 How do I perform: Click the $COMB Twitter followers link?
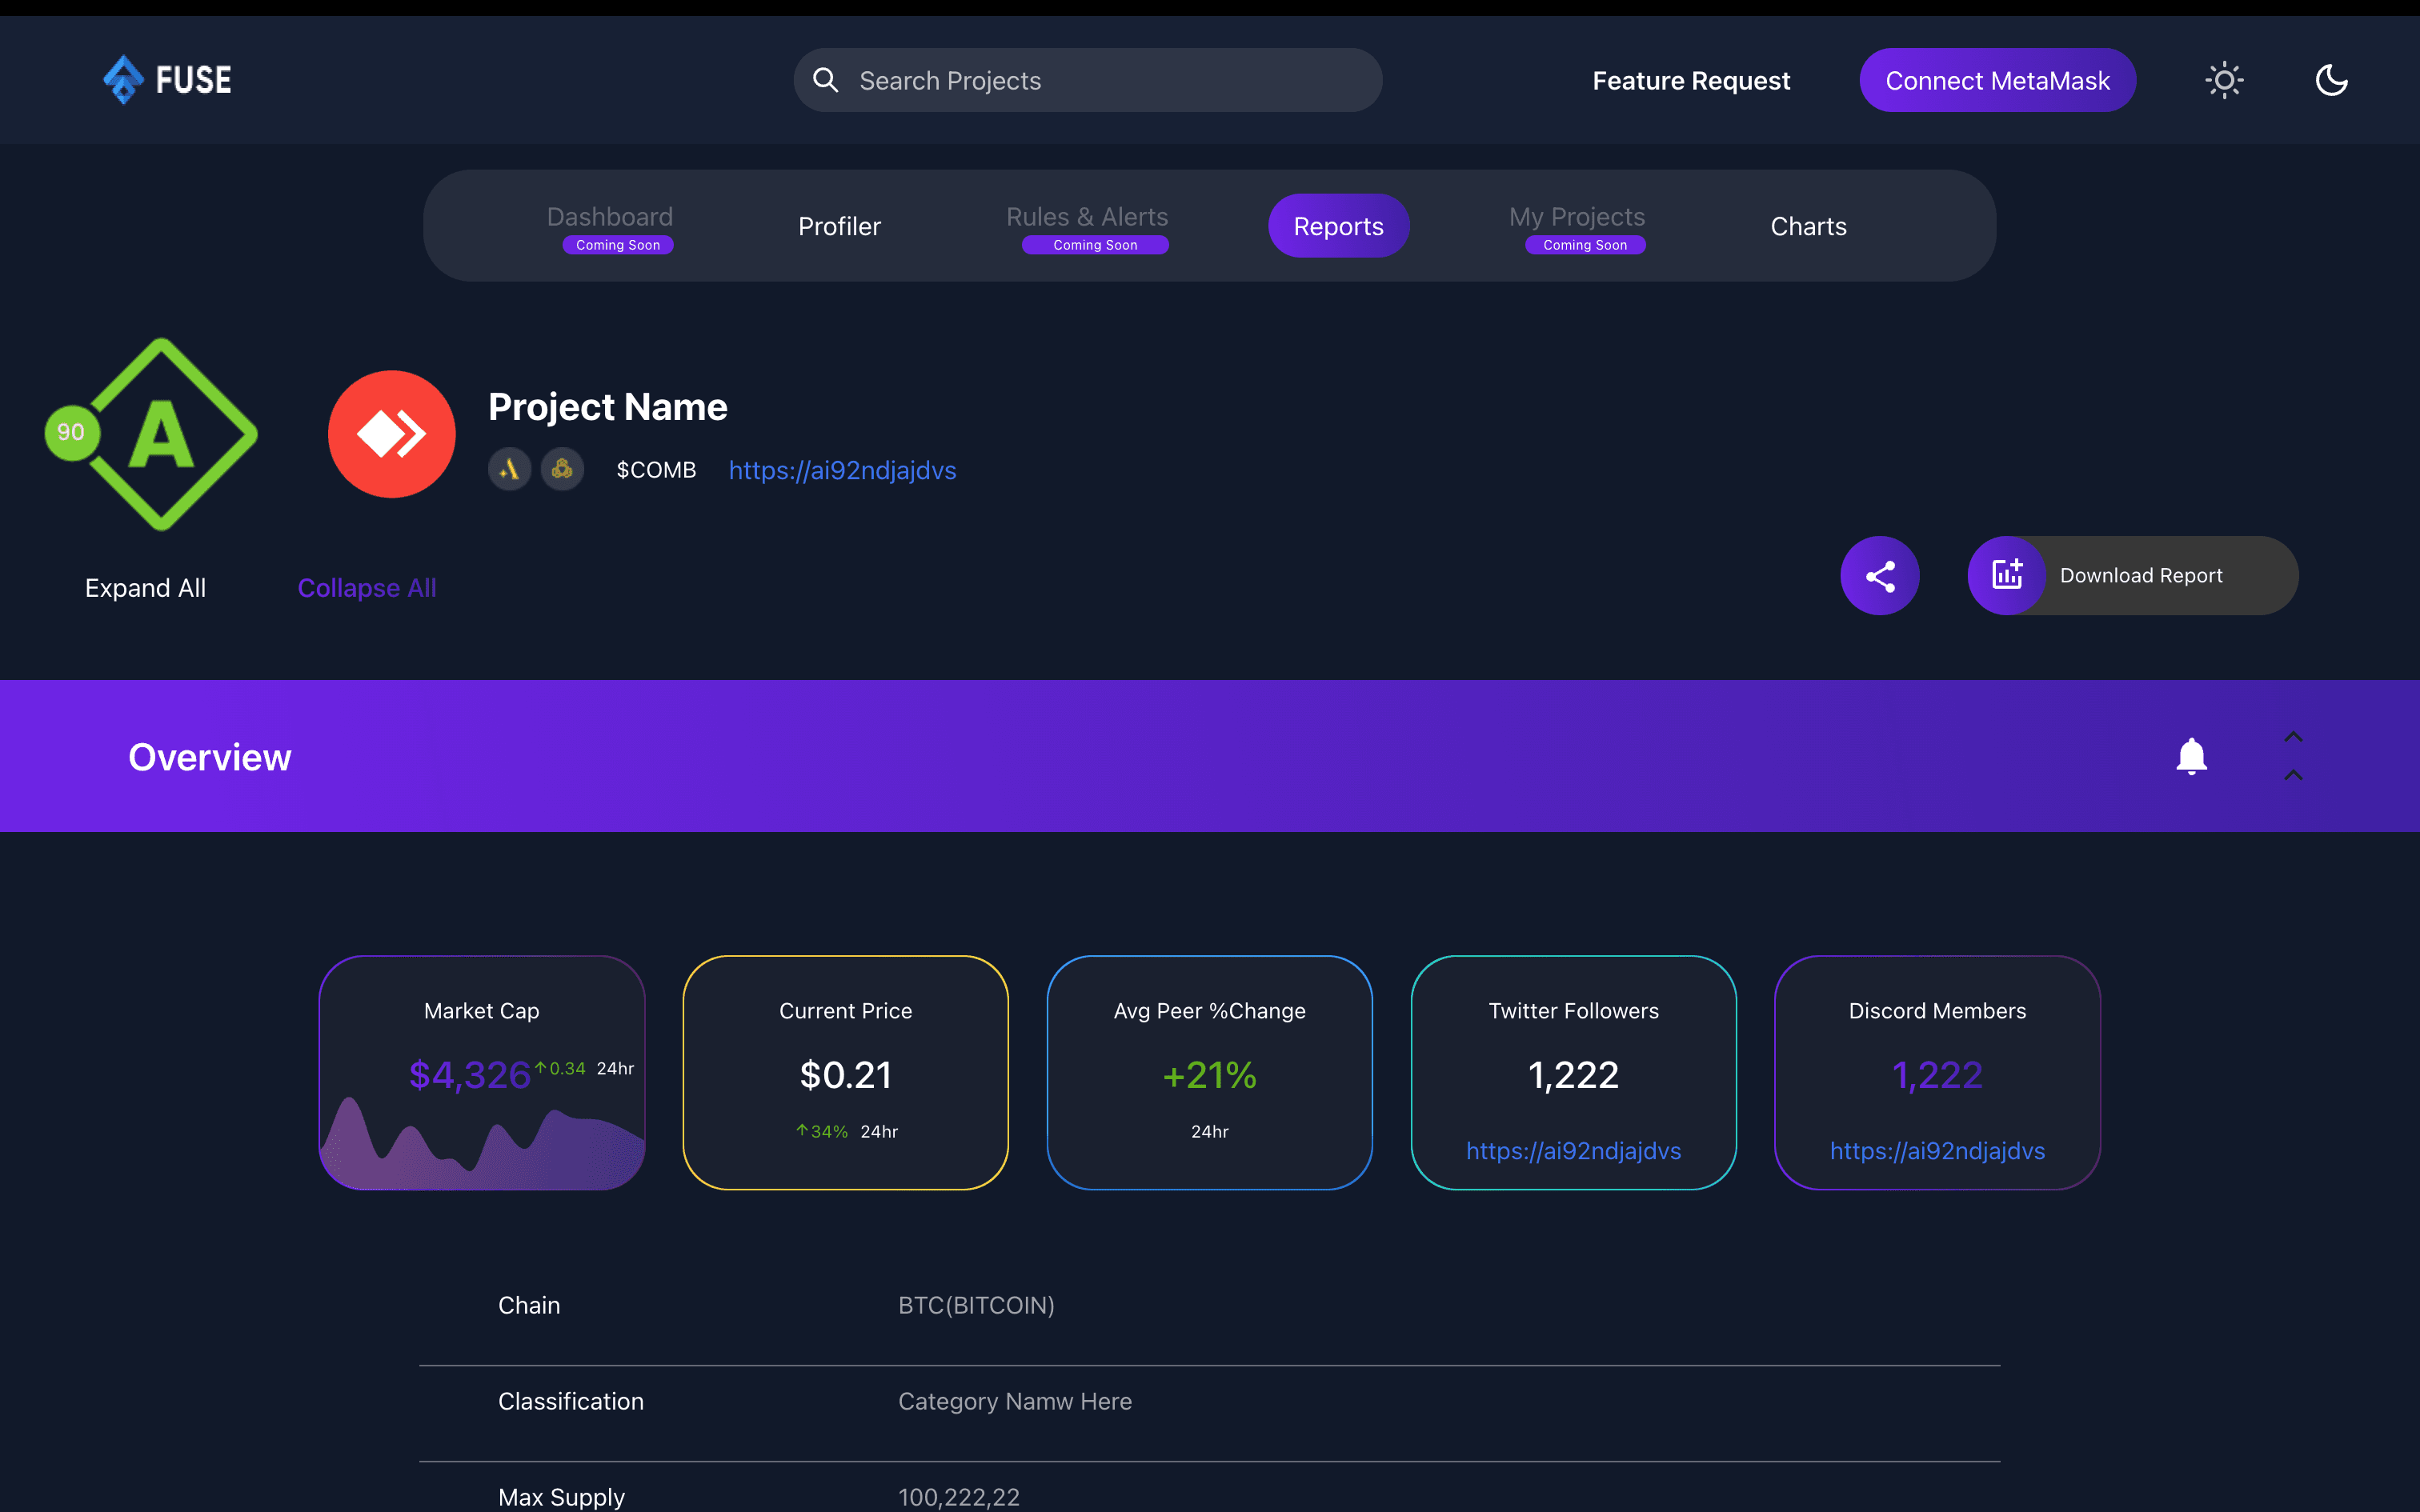1573,1150
